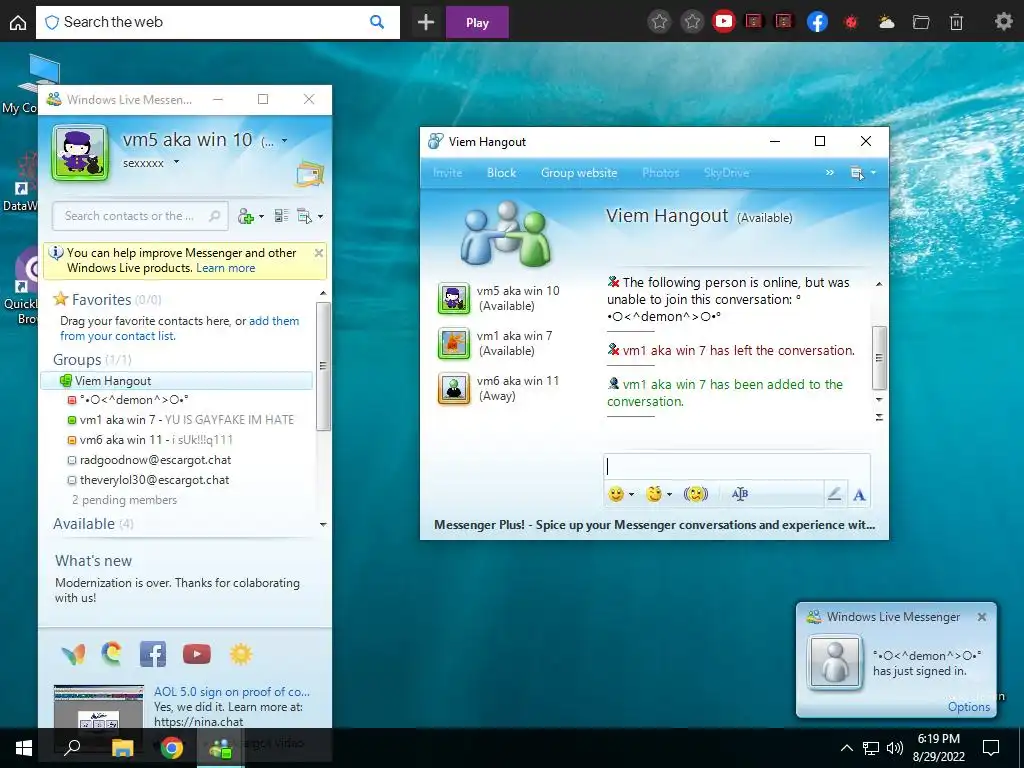
Task: Click the Facebook icon in Messenger footer
Action: click(153, 654)
